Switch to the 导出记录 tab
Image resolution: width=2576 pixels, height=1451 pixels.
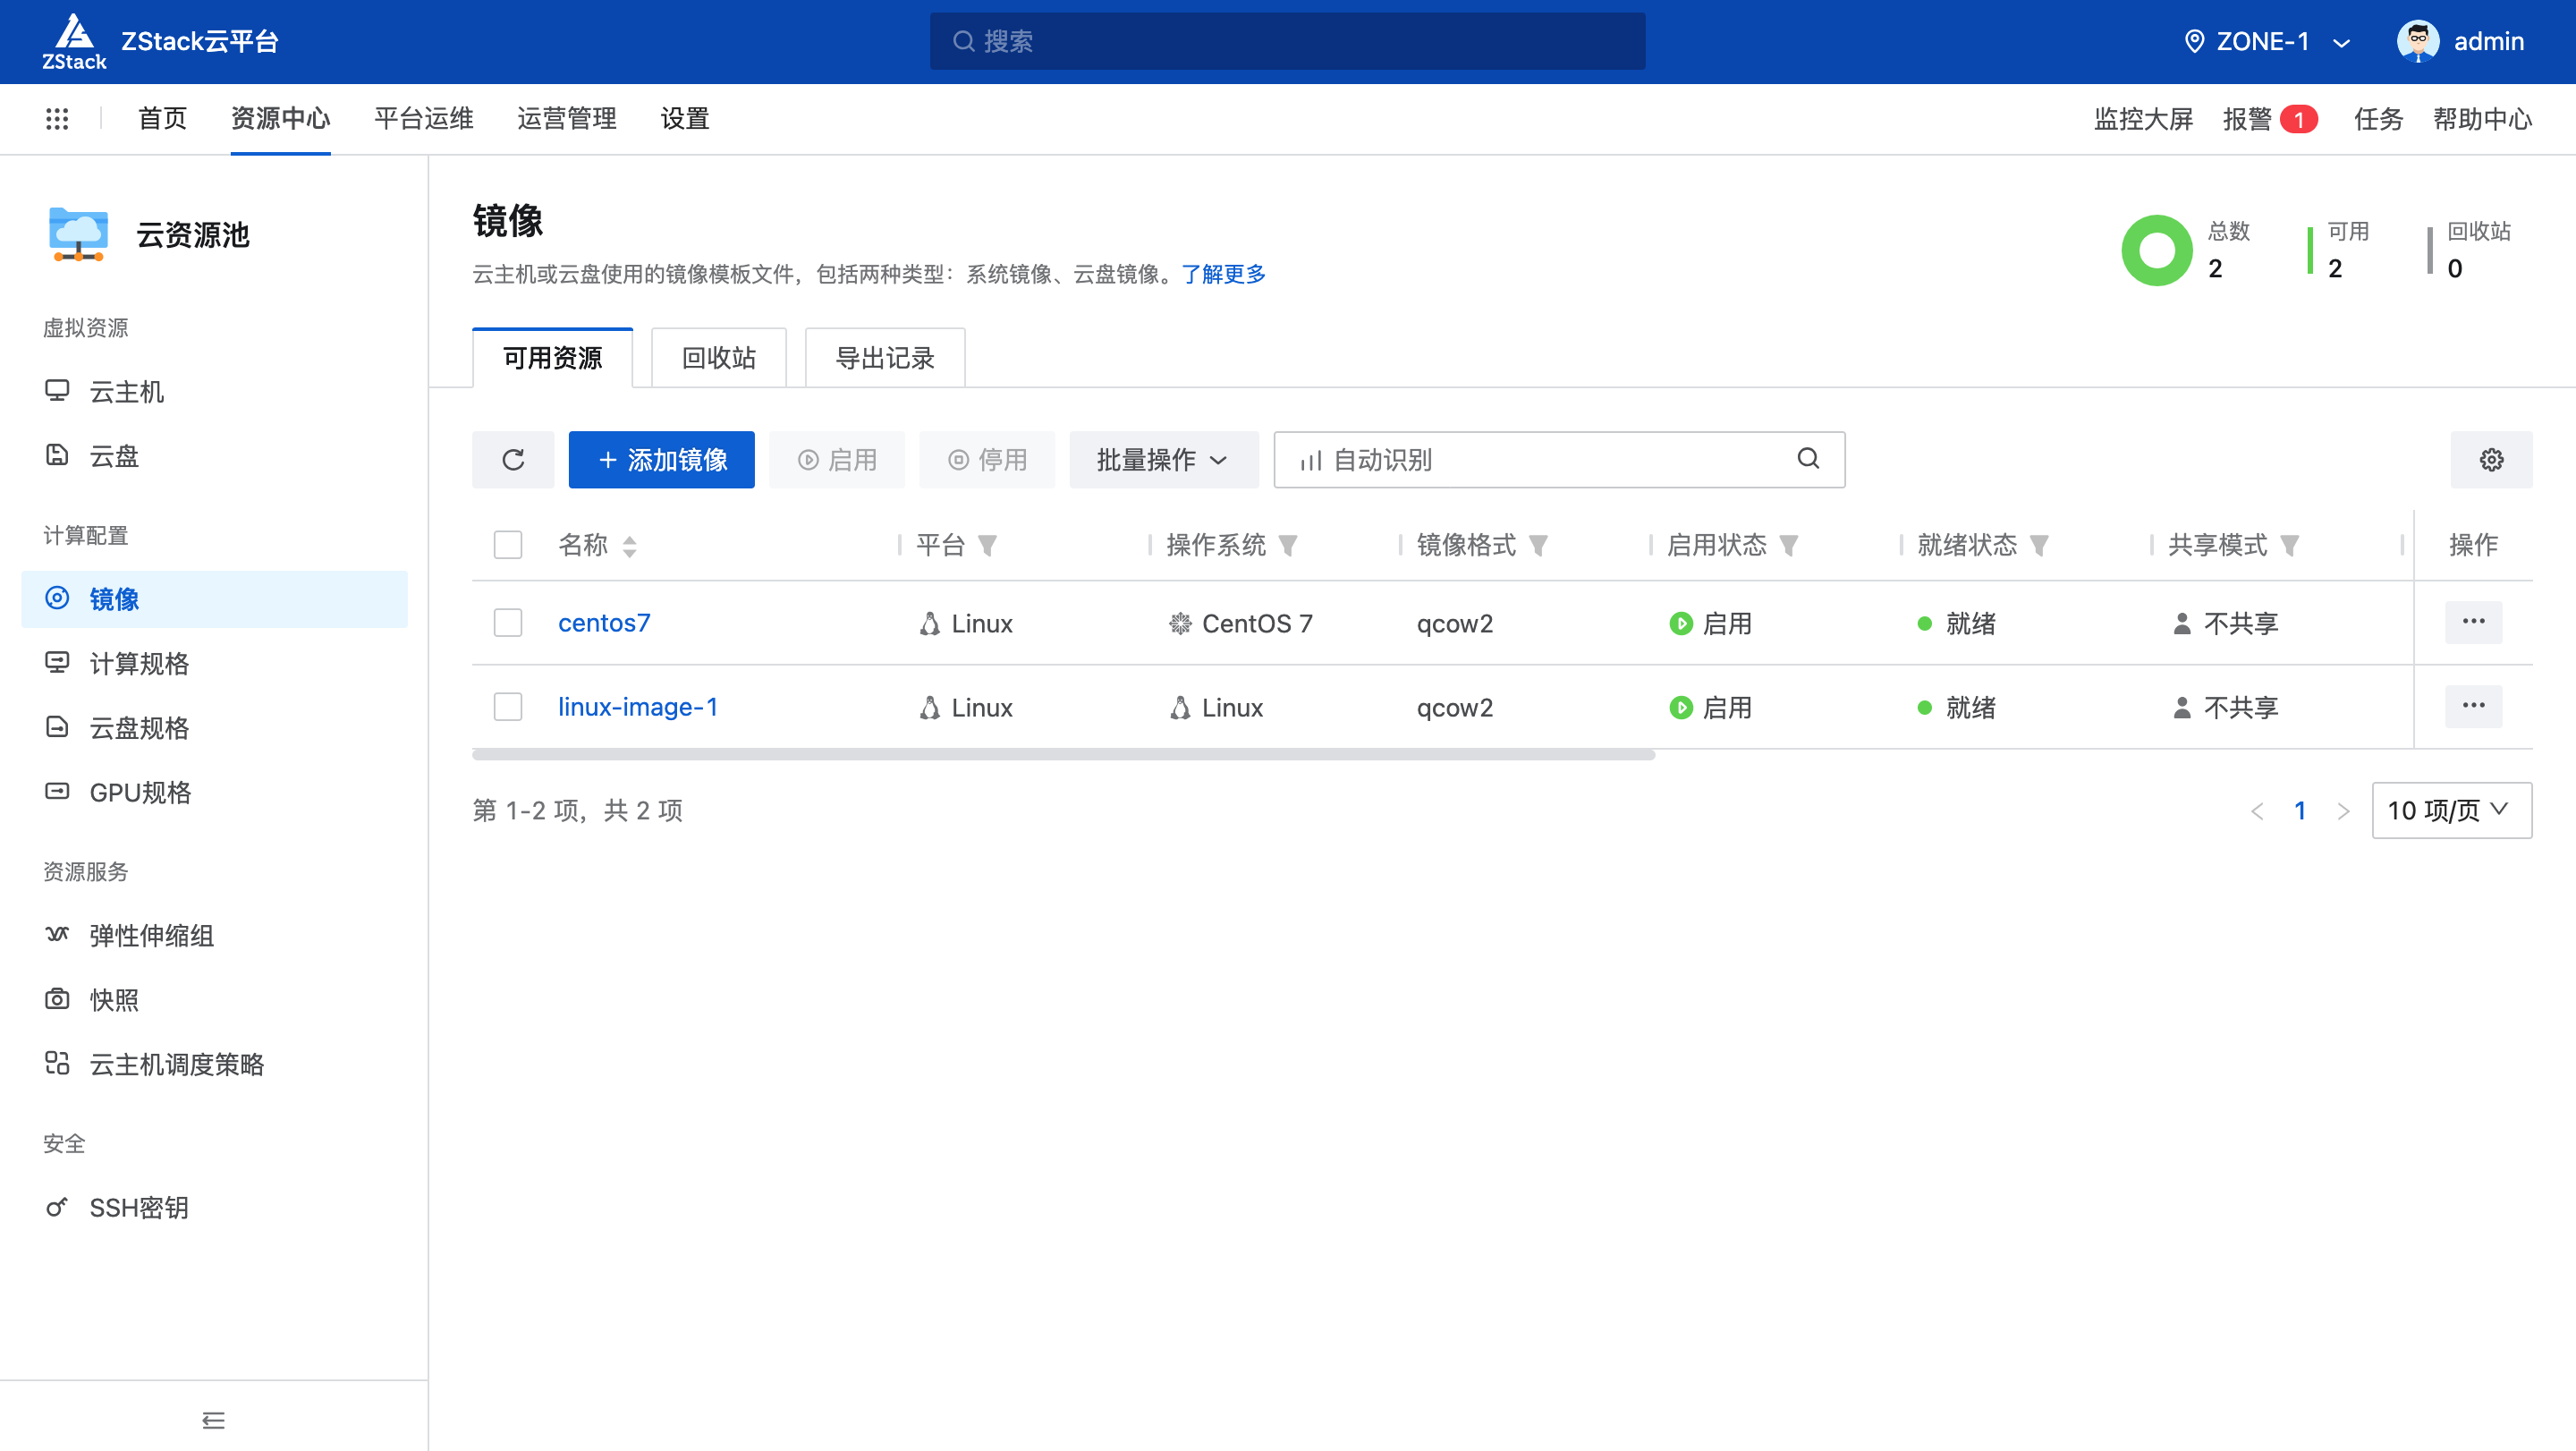point(885,358)
